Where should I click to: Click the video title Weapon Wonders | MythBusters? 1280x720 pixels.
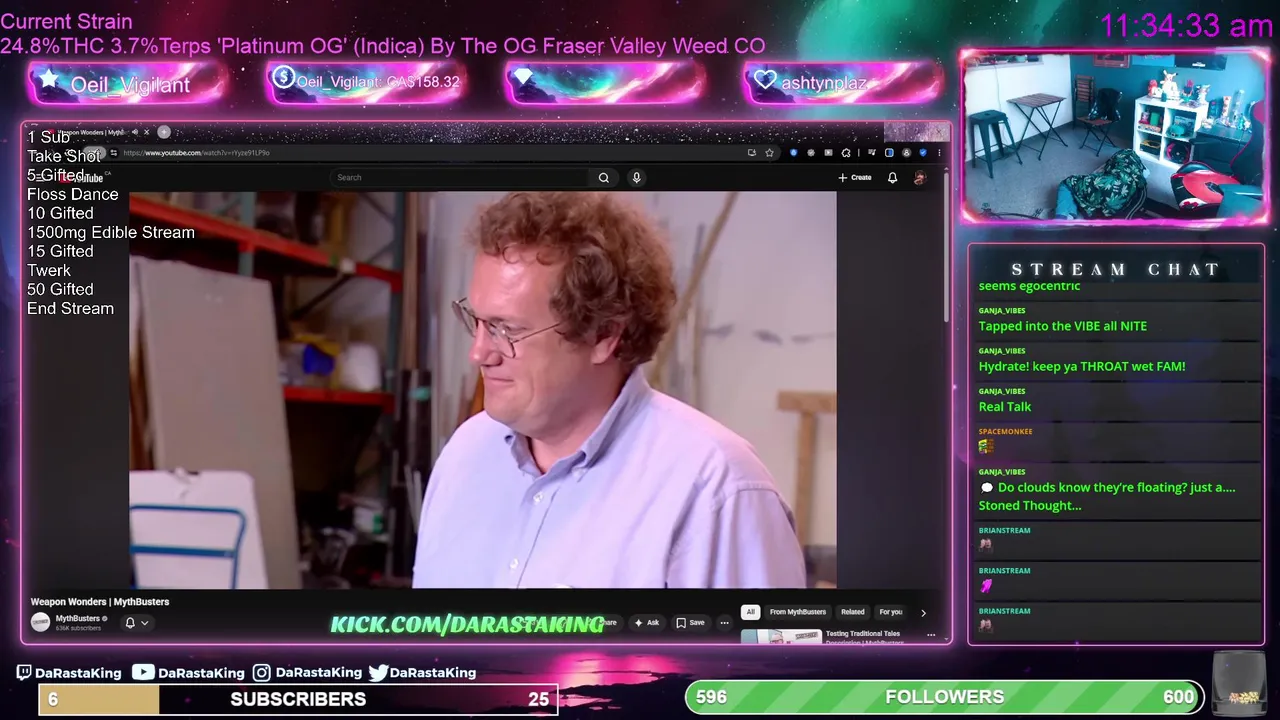(x=100, y=602)
